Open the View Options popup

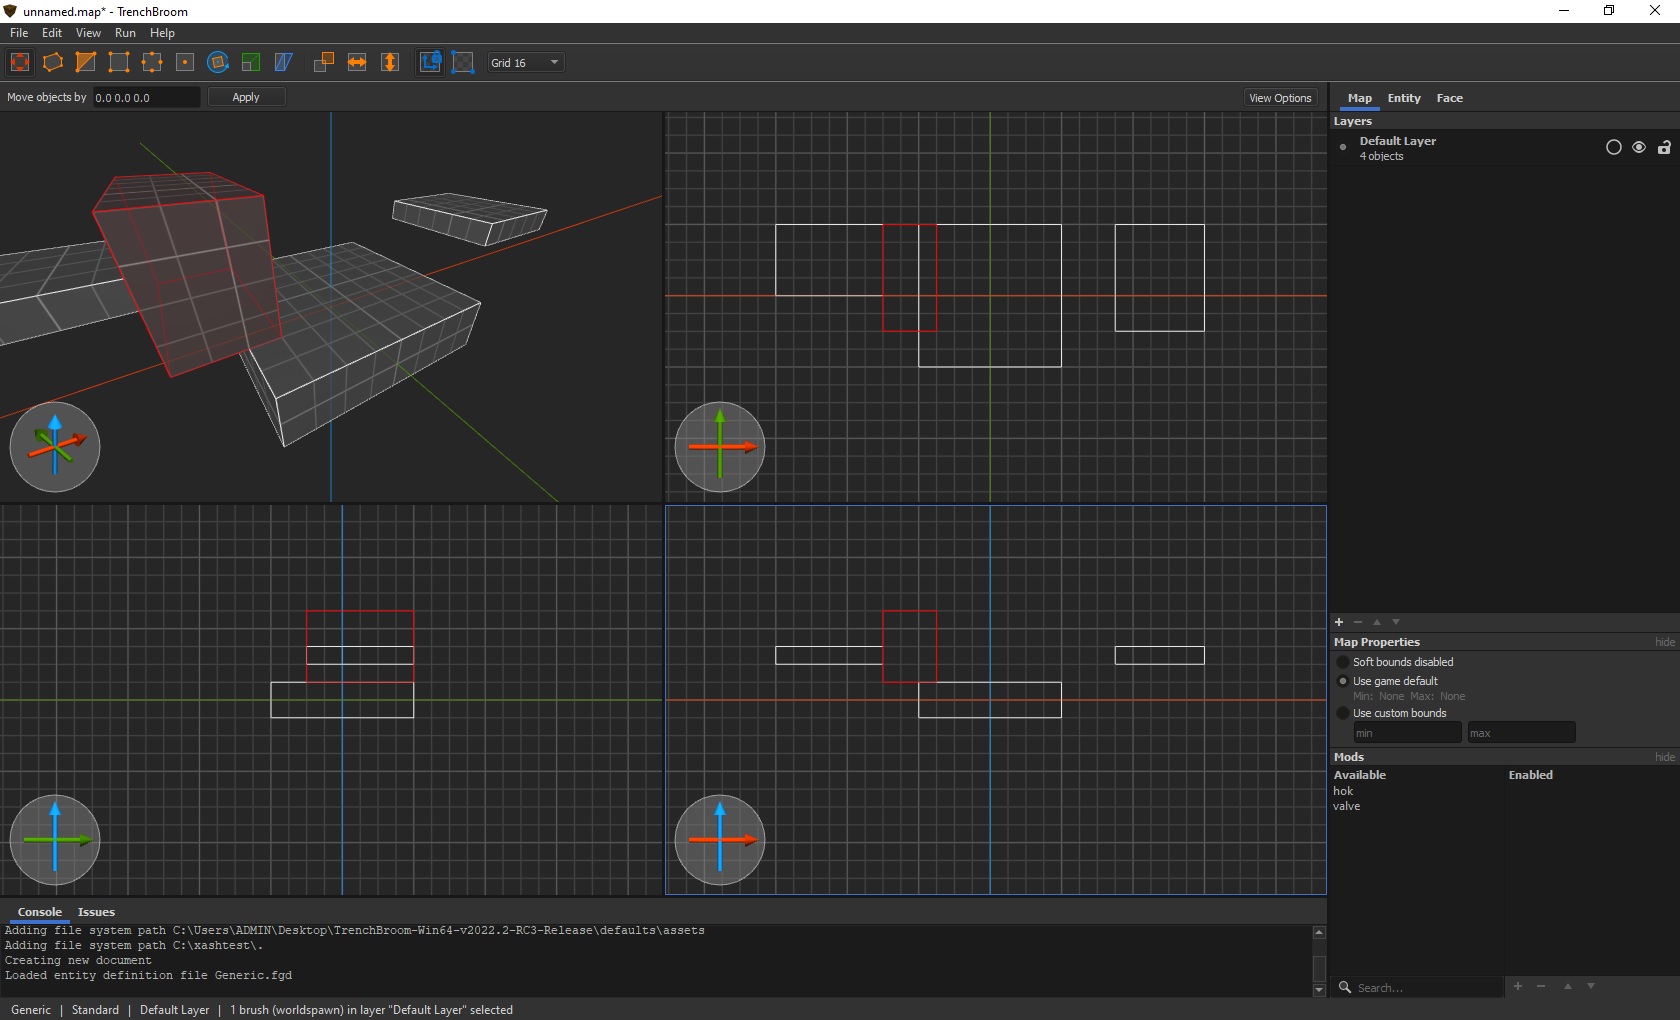[x=1280, y=98]
